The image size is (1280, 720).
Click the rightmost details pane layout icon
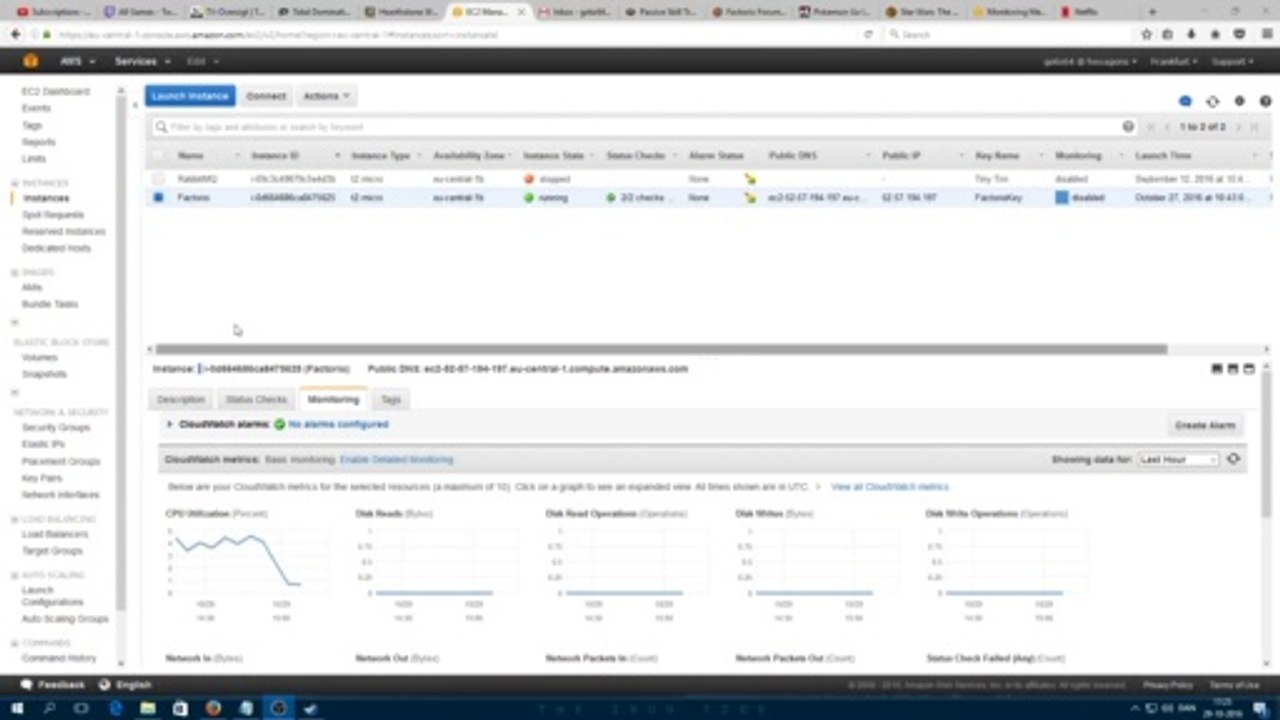[x=1249, y=369]
